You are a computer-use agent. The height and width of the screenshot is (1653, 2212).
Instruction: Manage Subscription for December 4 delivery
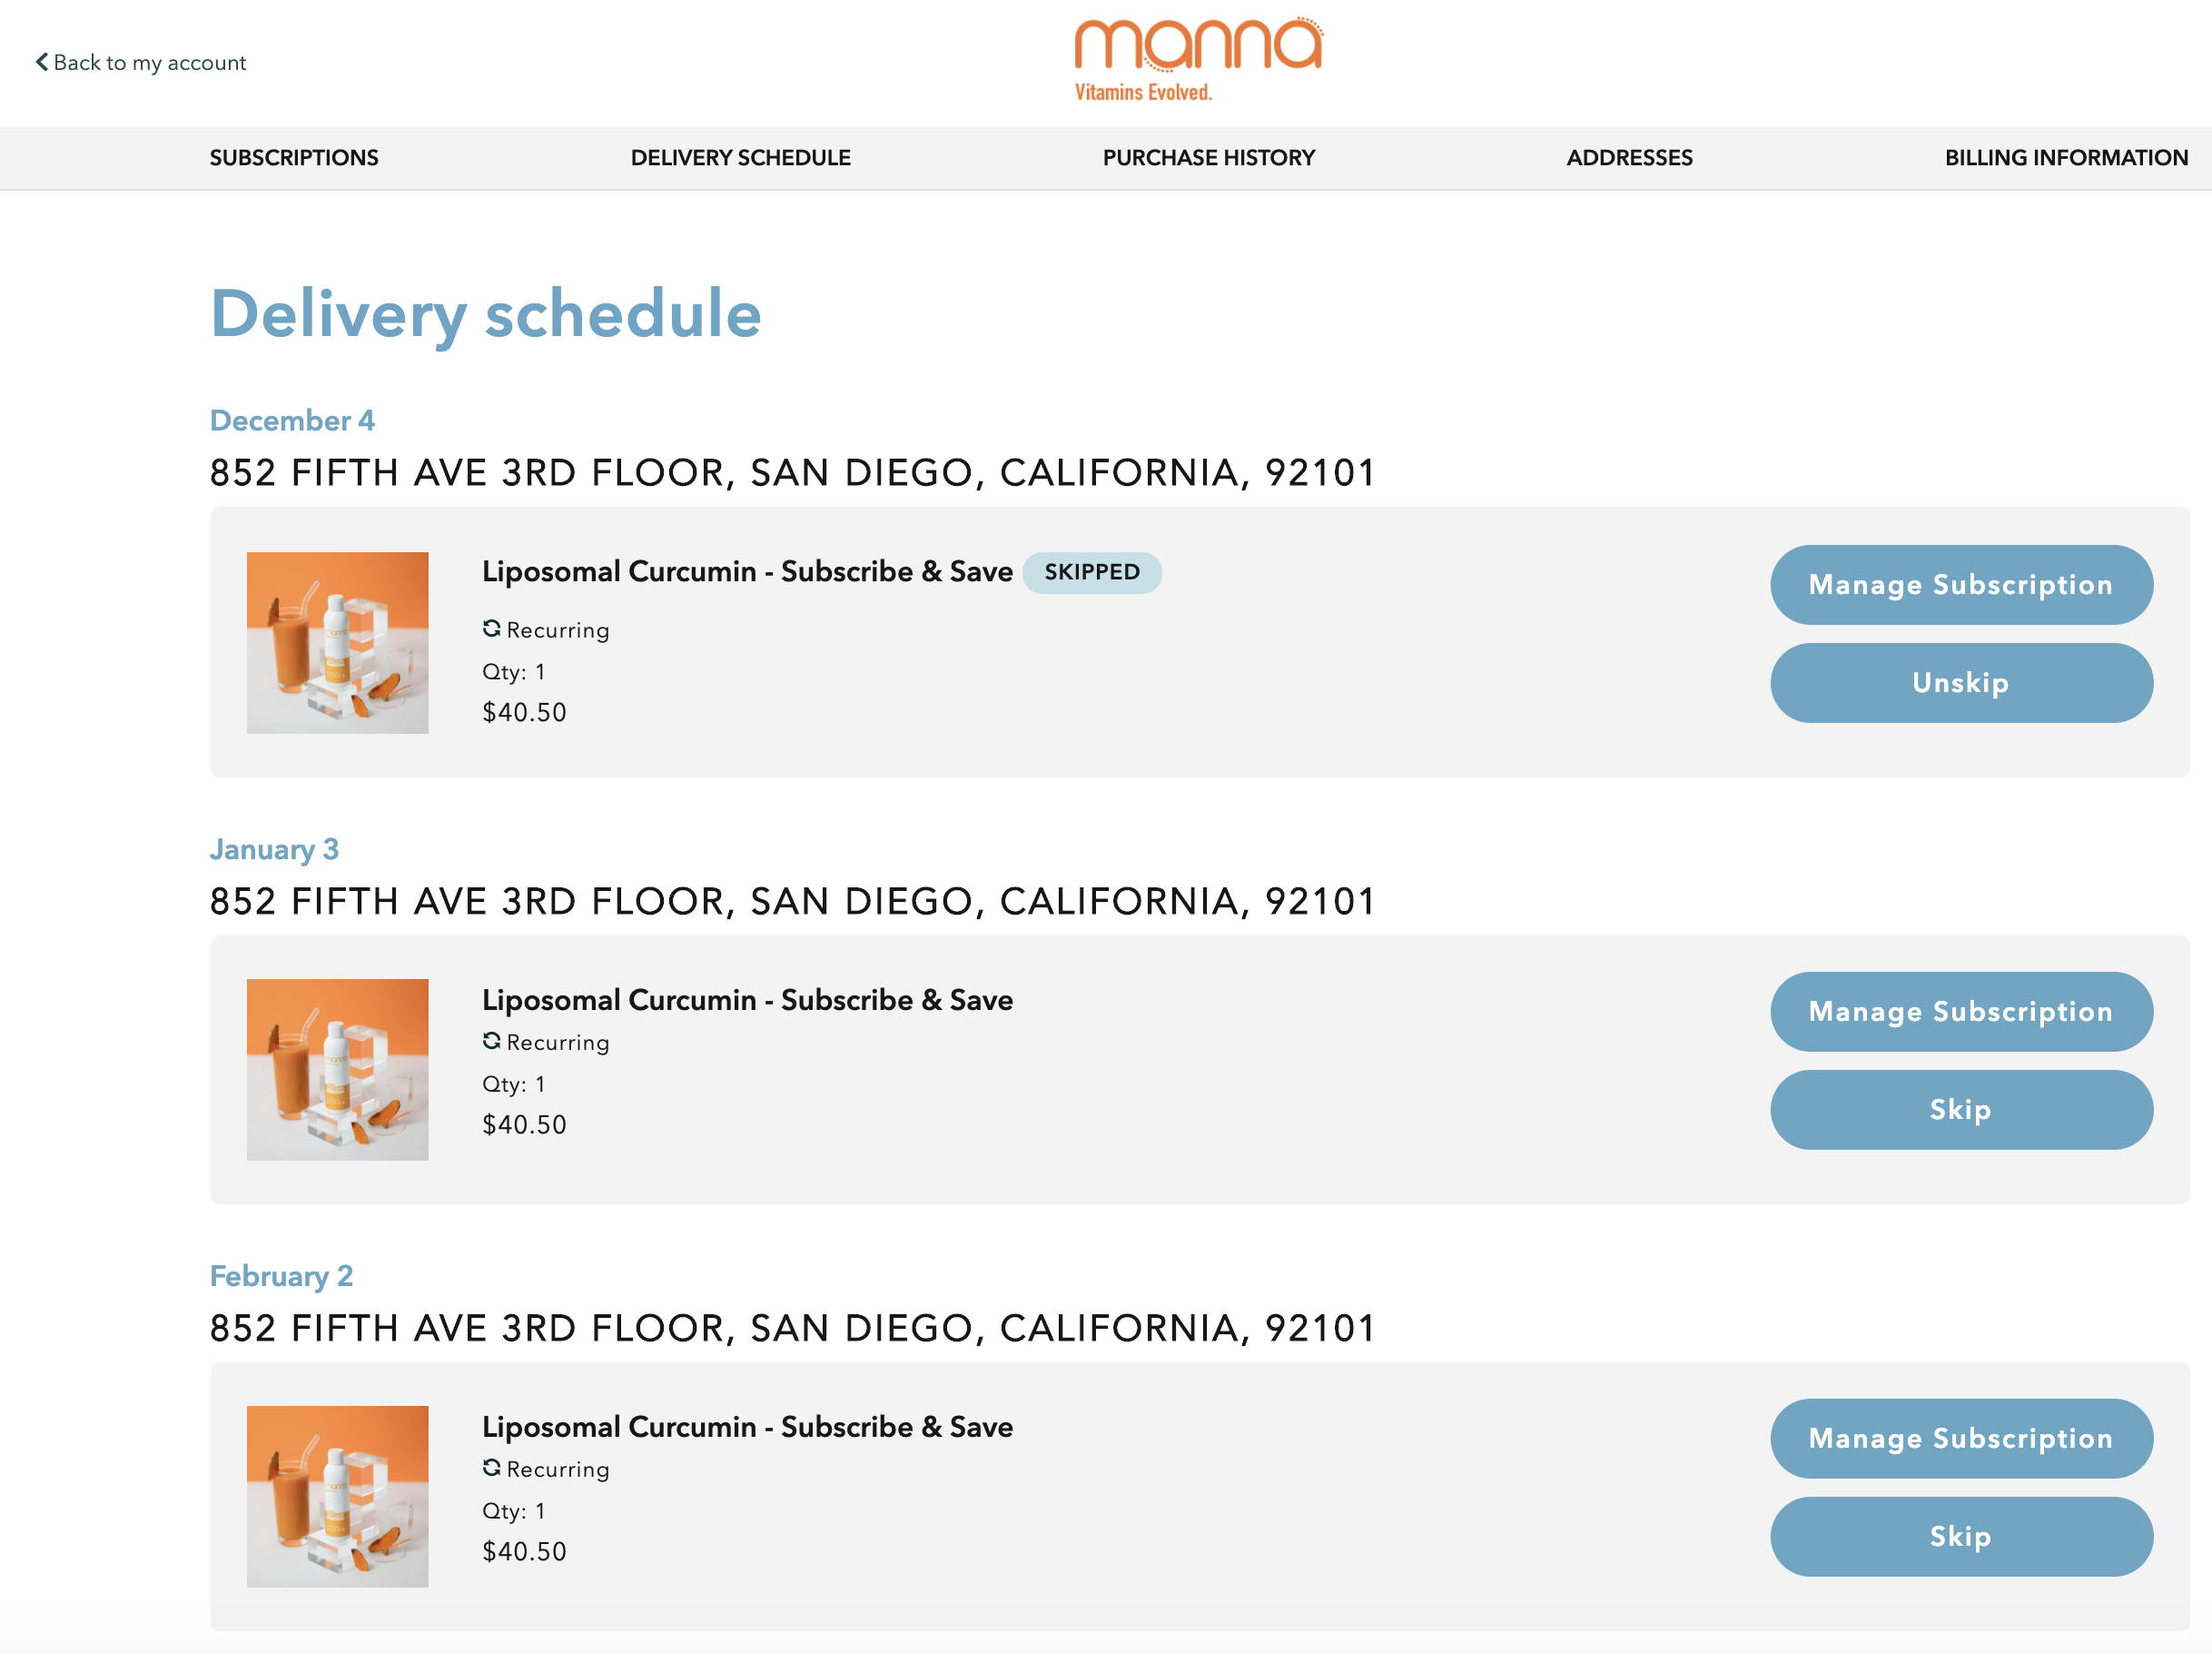coord(1961,585)
